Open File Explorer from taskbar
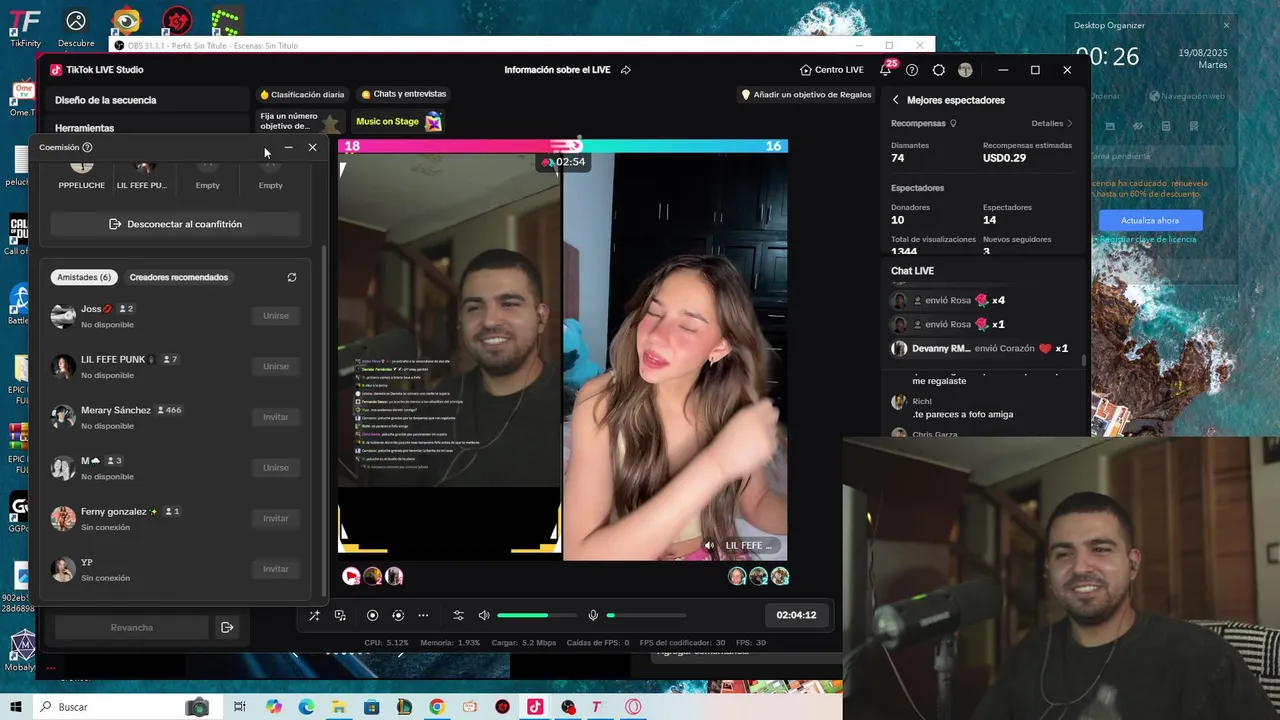 (x=339, y=707)
